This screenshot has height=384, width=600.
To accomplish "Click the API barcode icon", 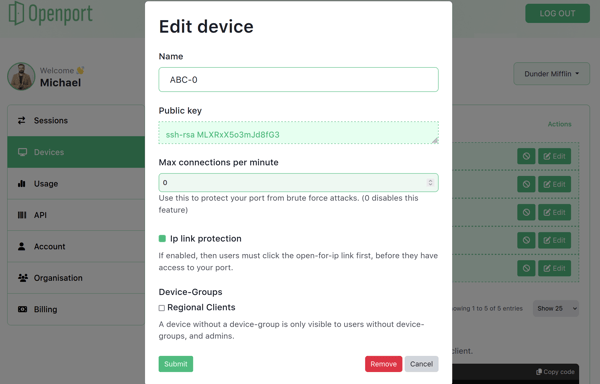I will pos(22,215).
